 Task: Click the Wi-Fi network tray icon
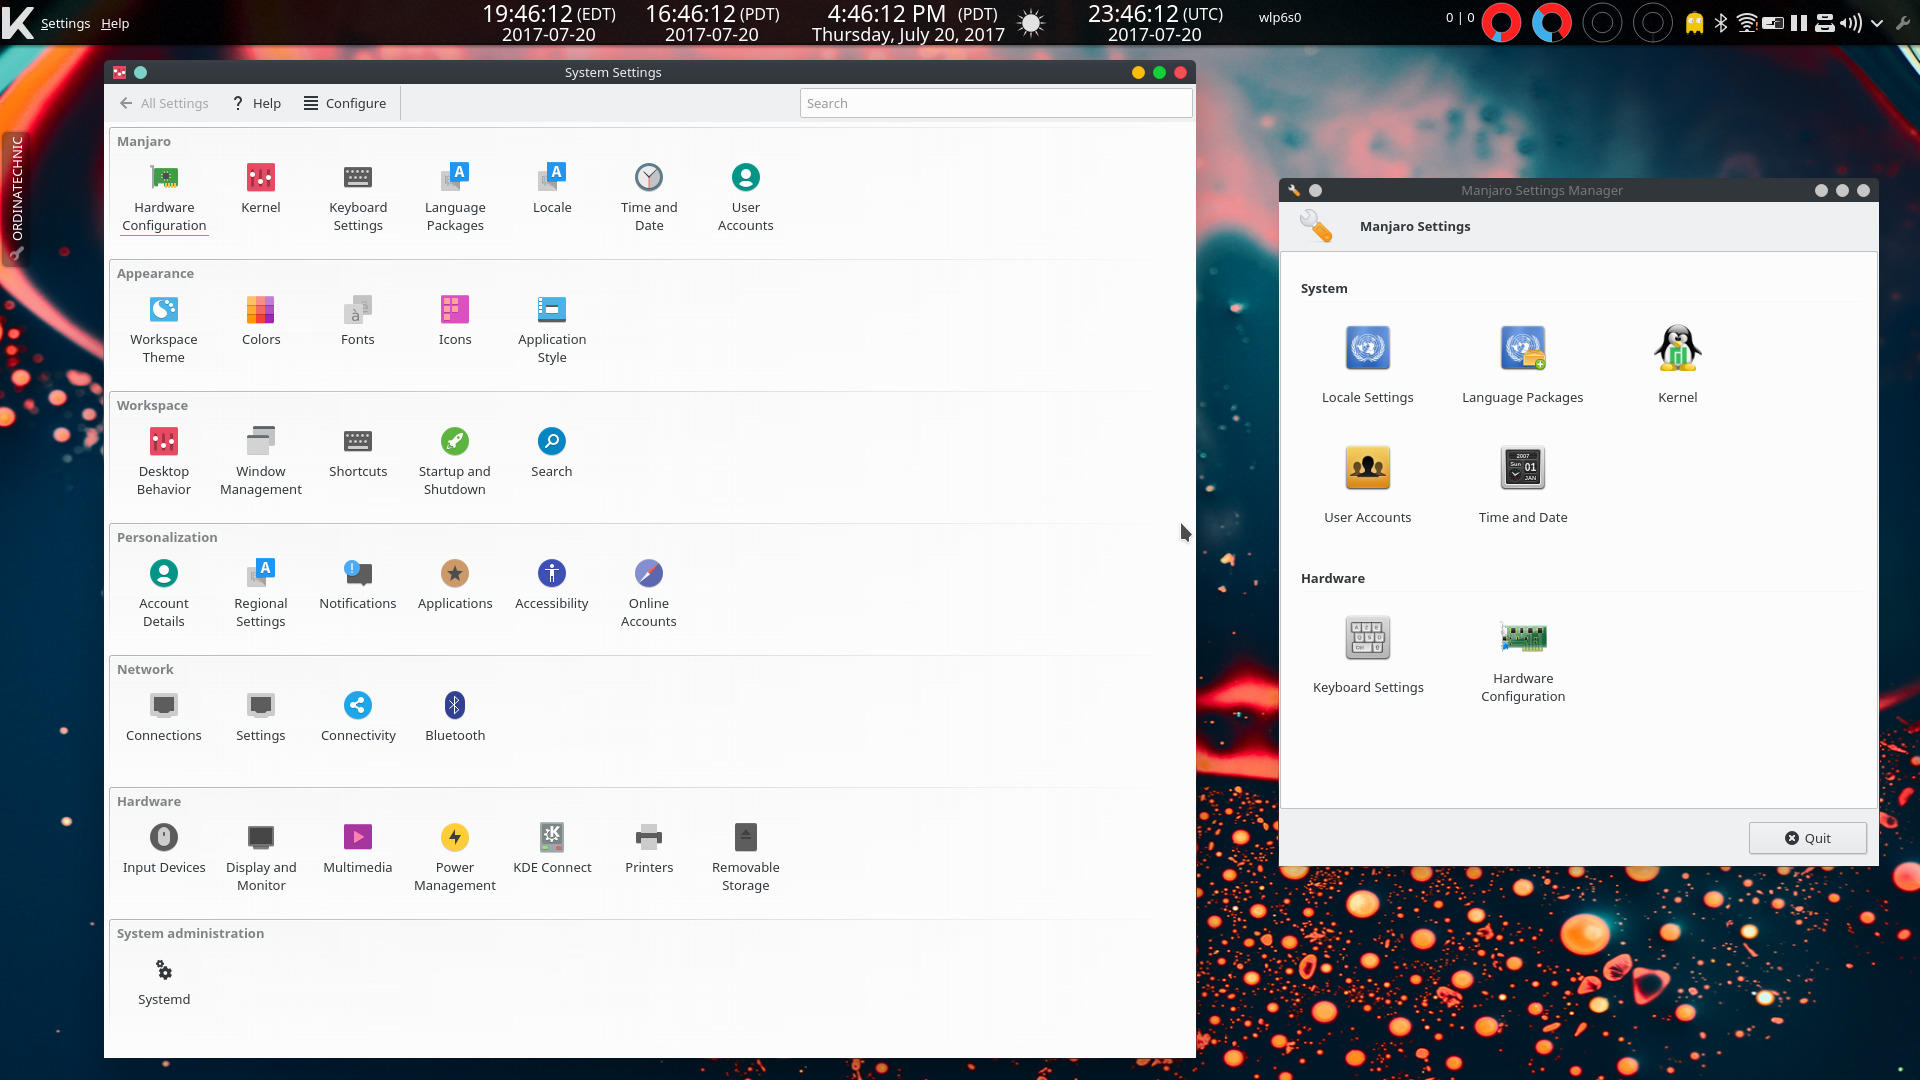pyautogui.click(x=1747, y=23)
